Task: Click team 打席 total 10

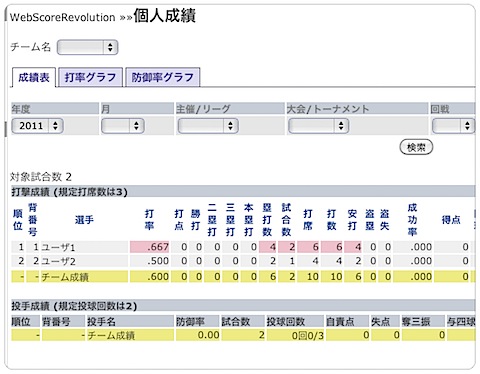Action: click(x=313, y=276)
